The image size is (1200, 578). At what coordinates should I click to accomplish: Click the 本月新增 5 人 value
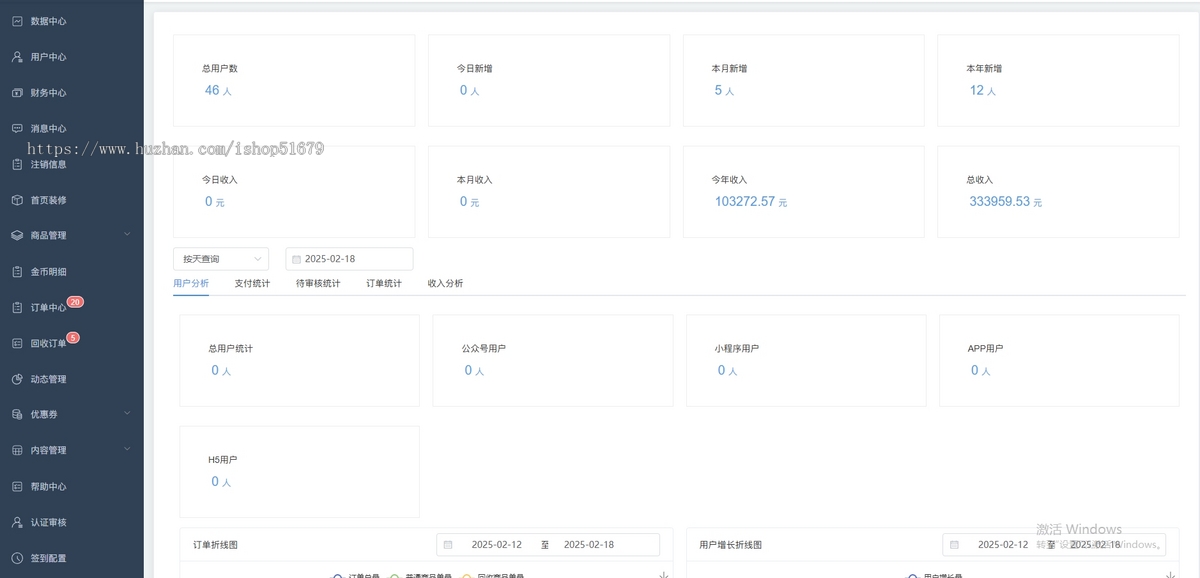[725, 90]
